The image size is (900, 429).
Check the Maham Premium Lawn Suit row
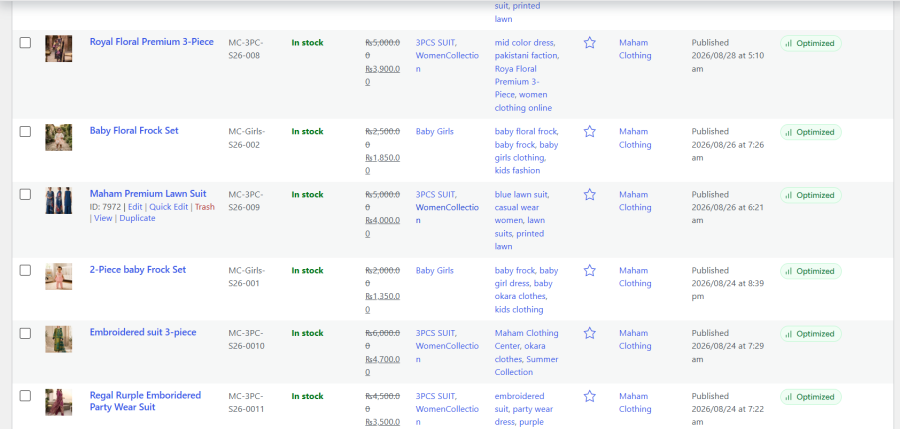25,194
